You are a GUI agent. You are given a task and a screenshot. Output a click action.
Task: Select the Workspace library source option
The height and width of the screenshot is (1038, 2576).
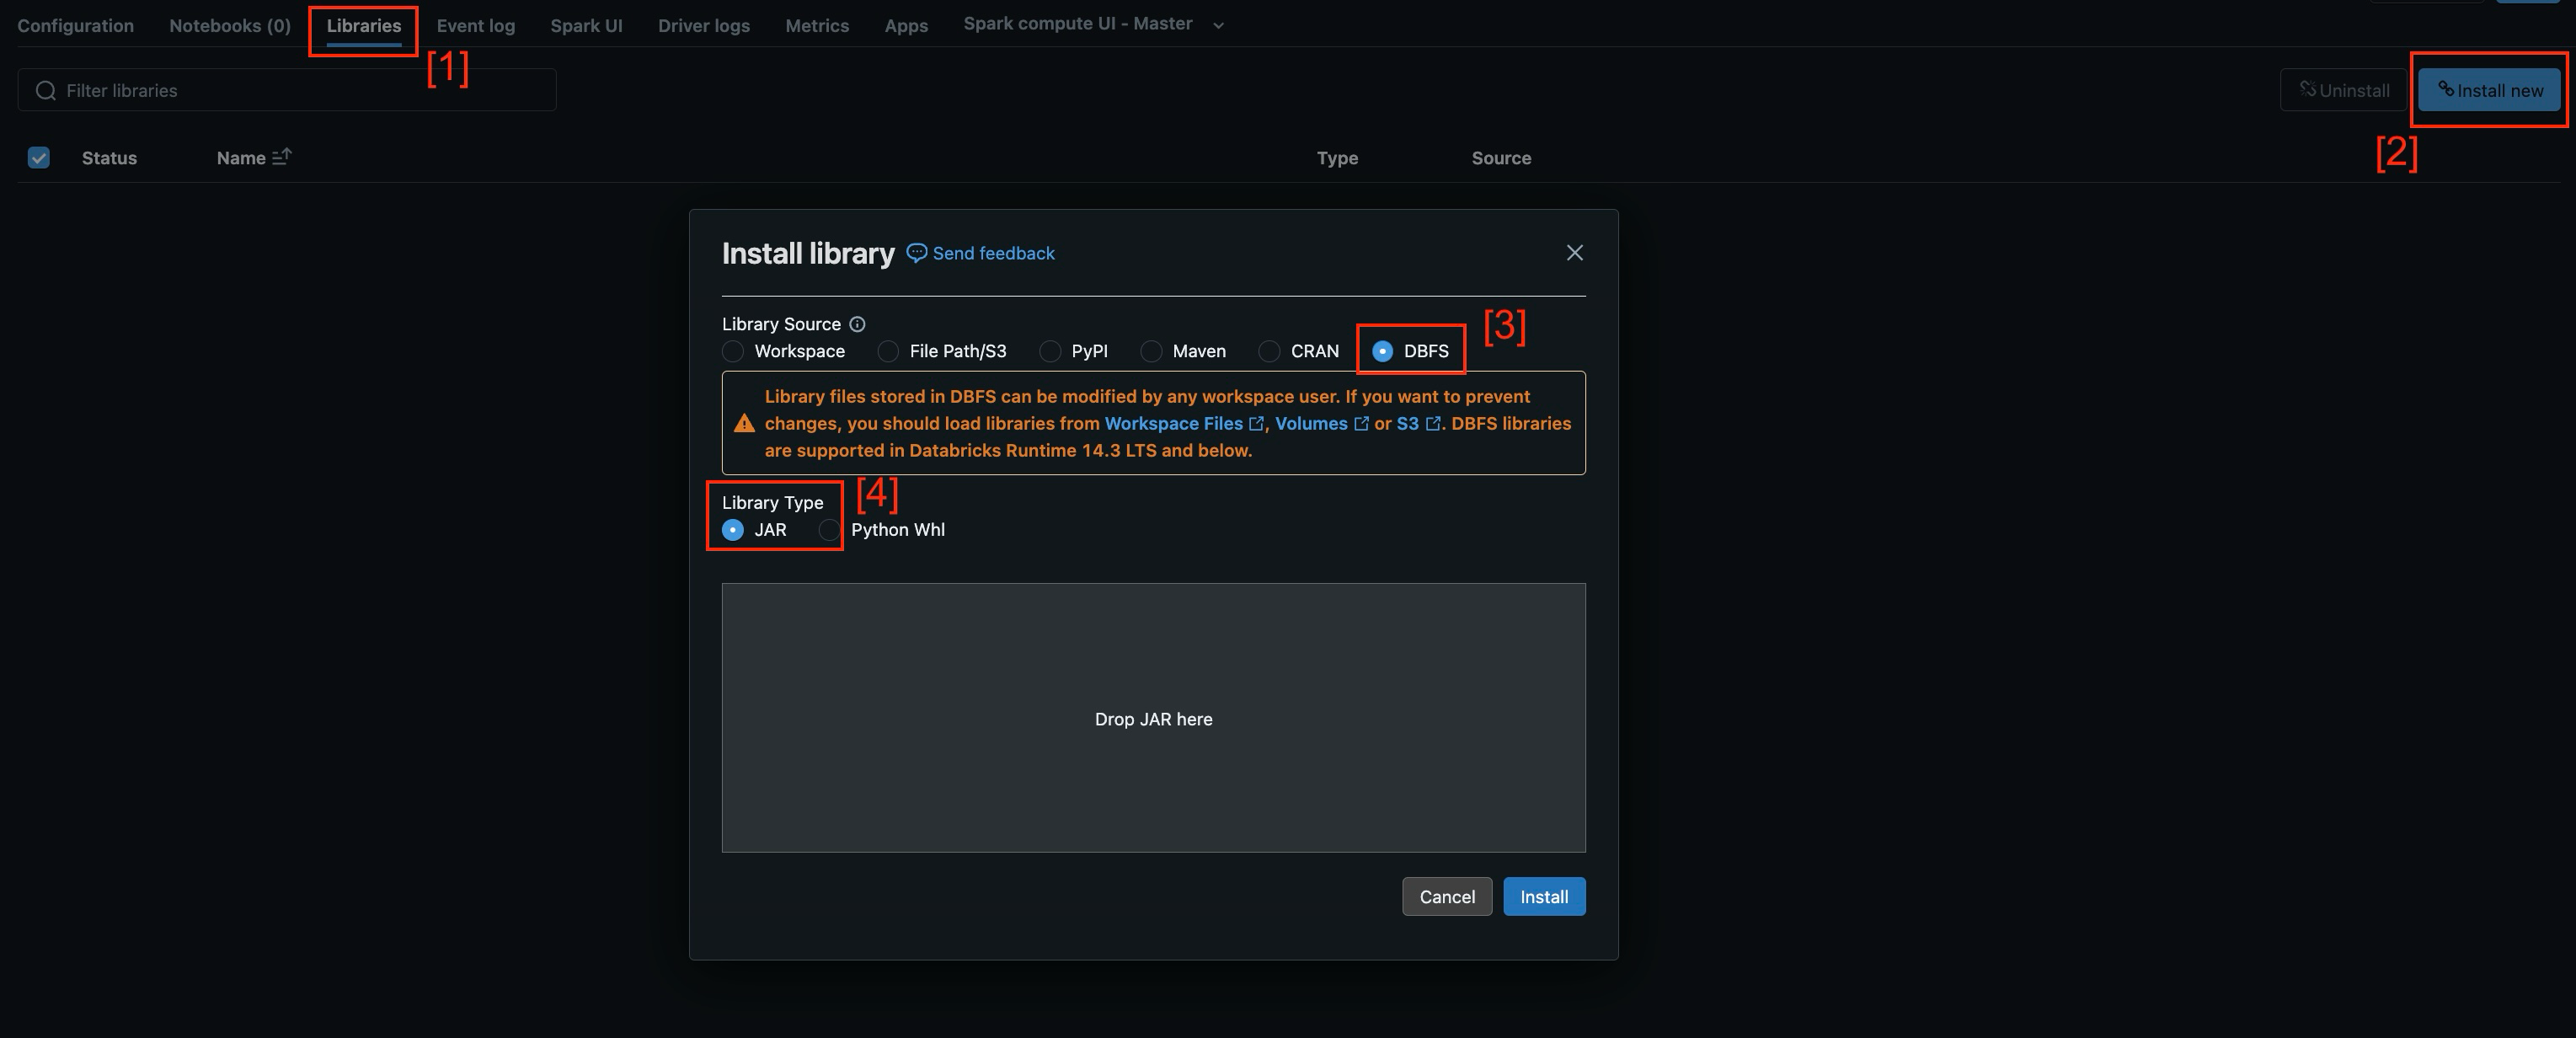[x=732, y=351]
